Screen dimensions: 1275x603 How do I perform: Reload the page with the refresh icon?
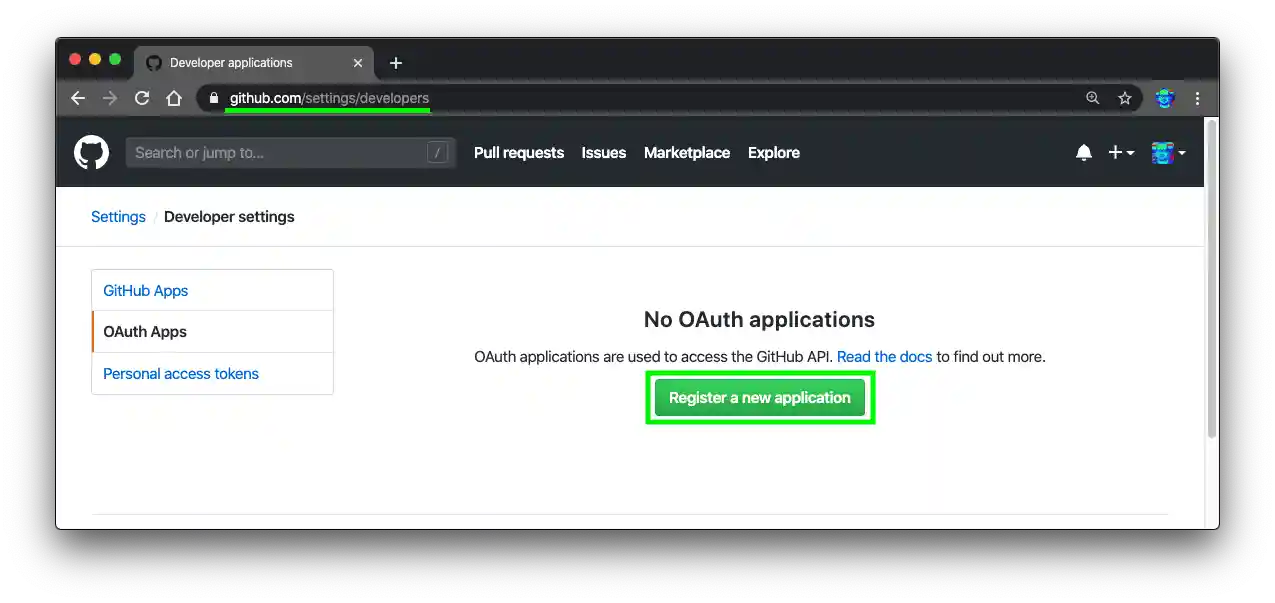[x=142, y=98]
